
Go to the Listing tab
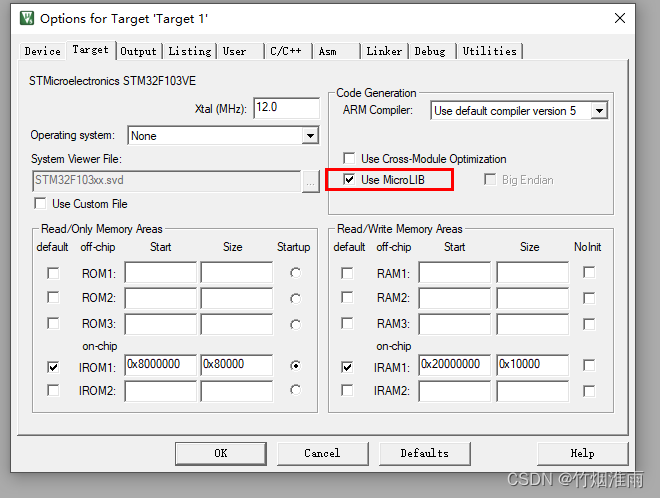pos(190,51)
